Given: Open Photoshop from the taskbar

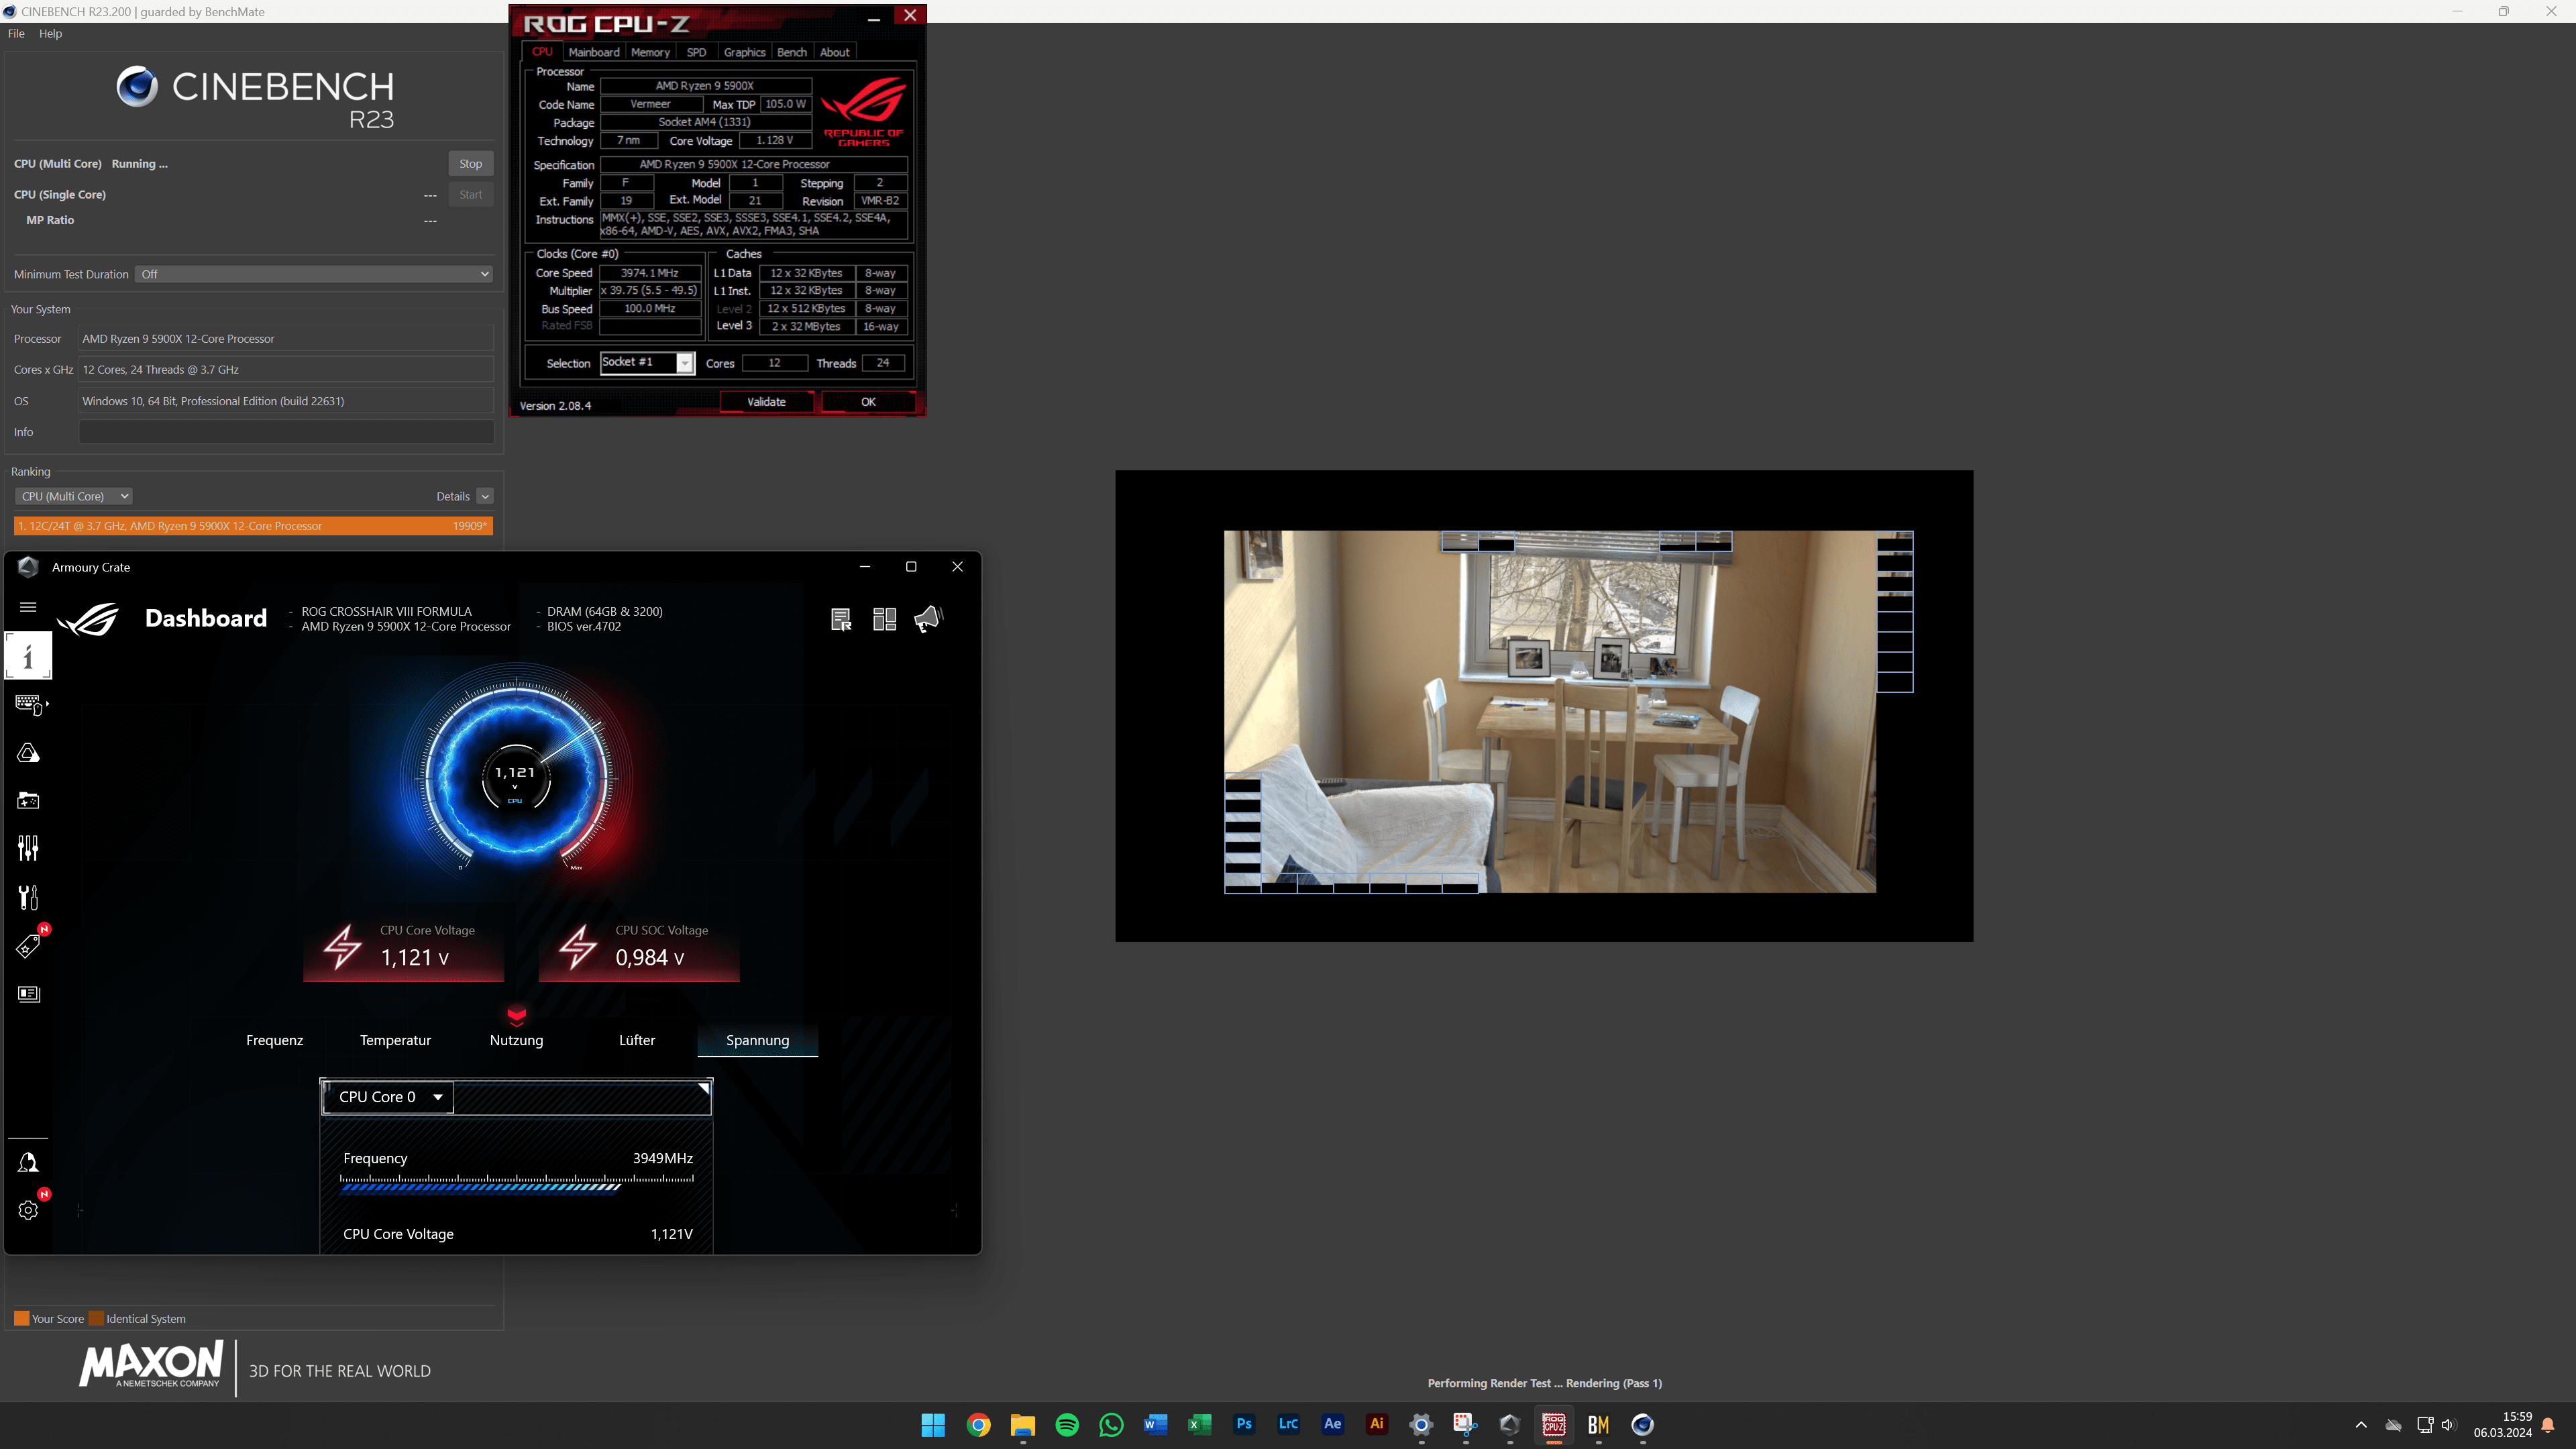Looking at the screenshot, I should (1244, 1425).
